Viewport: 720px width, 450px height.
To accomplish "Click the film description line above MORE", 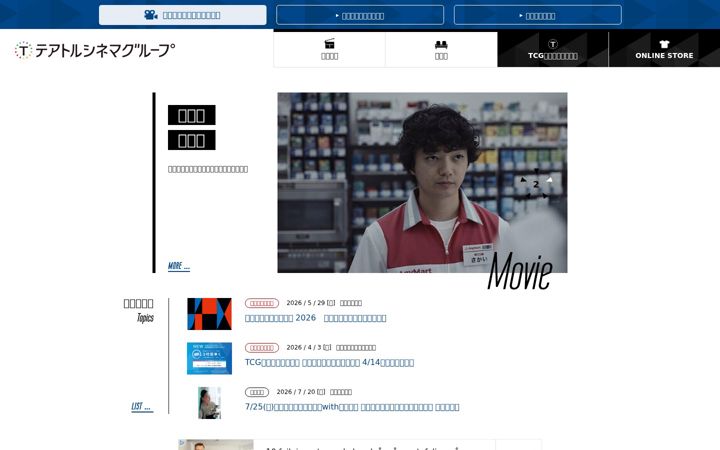I will 208,169.
